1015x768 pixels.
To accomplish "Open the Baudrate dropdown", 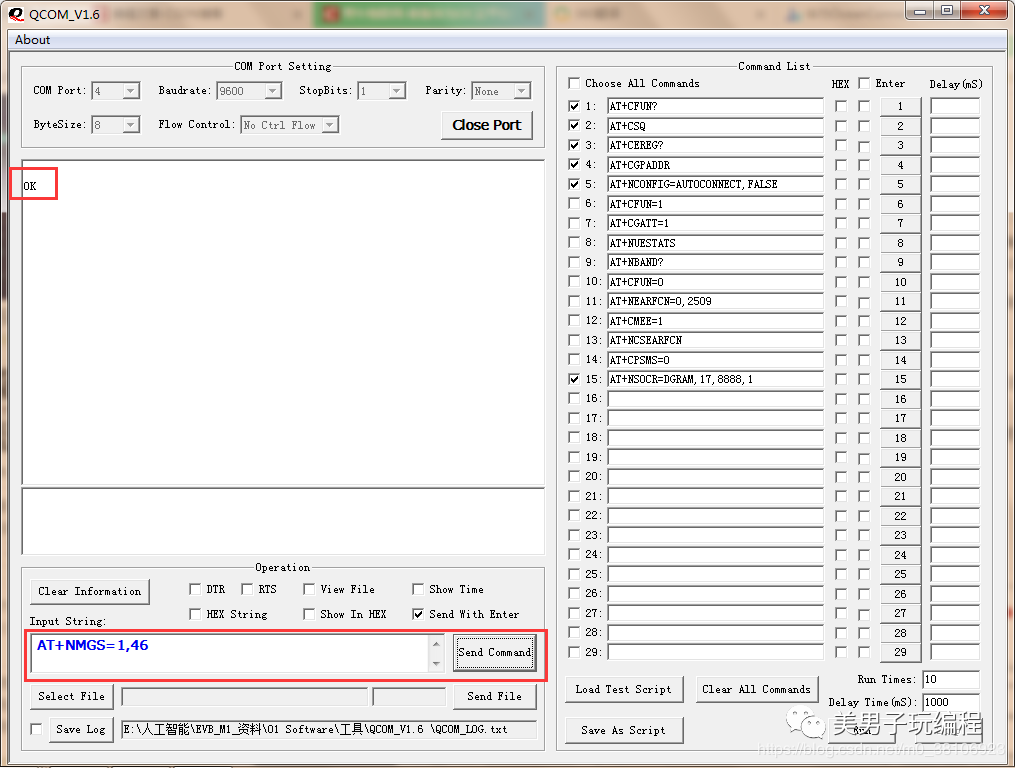I will click(x=273, y=91).
